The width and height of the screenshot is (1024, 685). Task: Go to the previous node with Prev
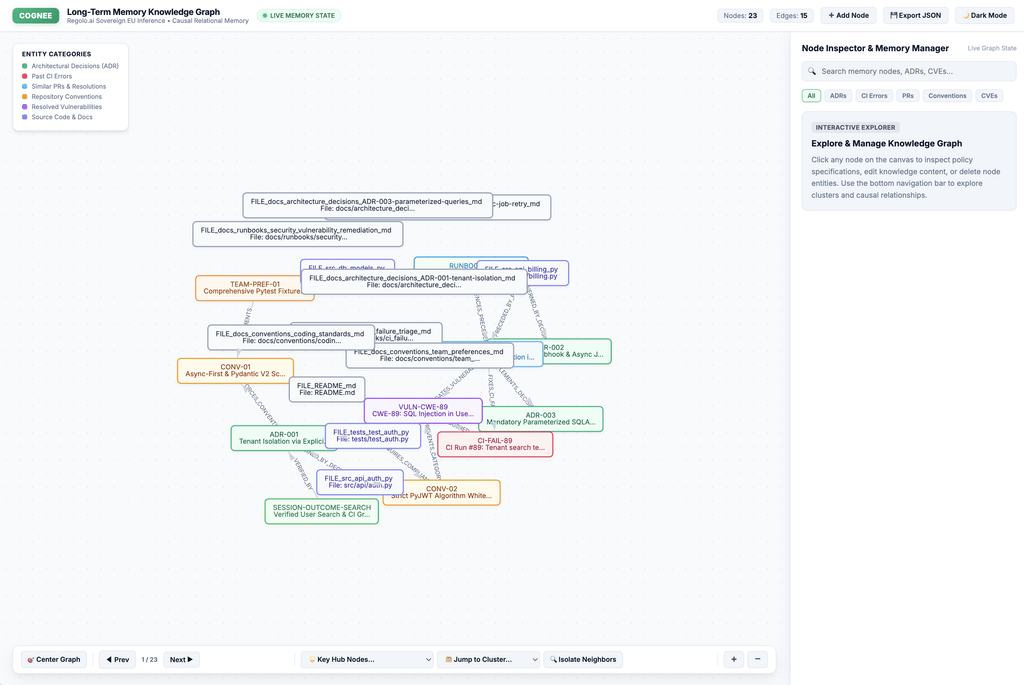(x=118, y=660)
